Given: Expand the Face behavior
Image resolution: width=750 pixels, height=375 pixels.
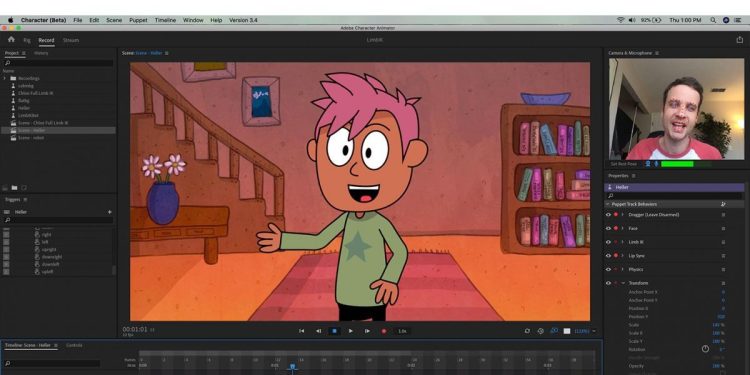Looking at the screenshot, I should pos(623,228).
